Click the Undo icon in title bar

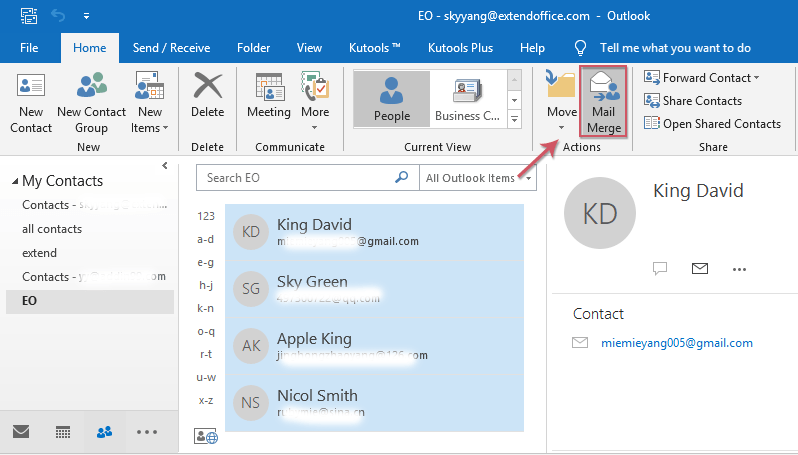coord(58,16)
